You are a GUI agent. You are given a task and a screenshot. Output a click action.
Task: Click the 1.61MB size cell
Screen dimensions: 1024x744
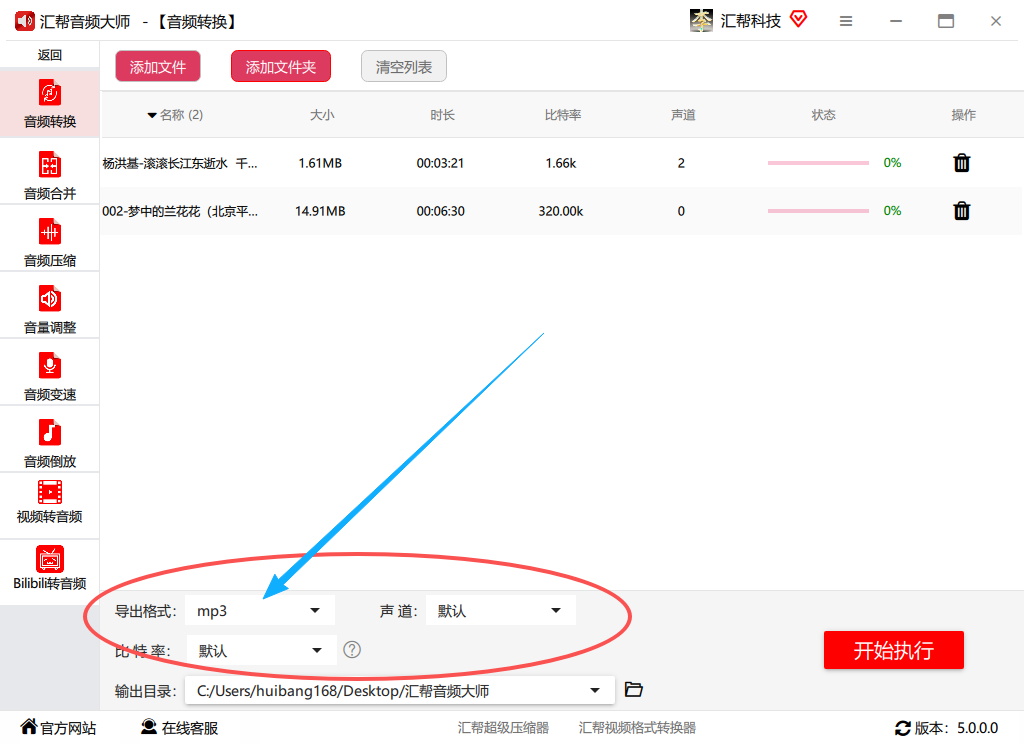[x=320, y=163]
